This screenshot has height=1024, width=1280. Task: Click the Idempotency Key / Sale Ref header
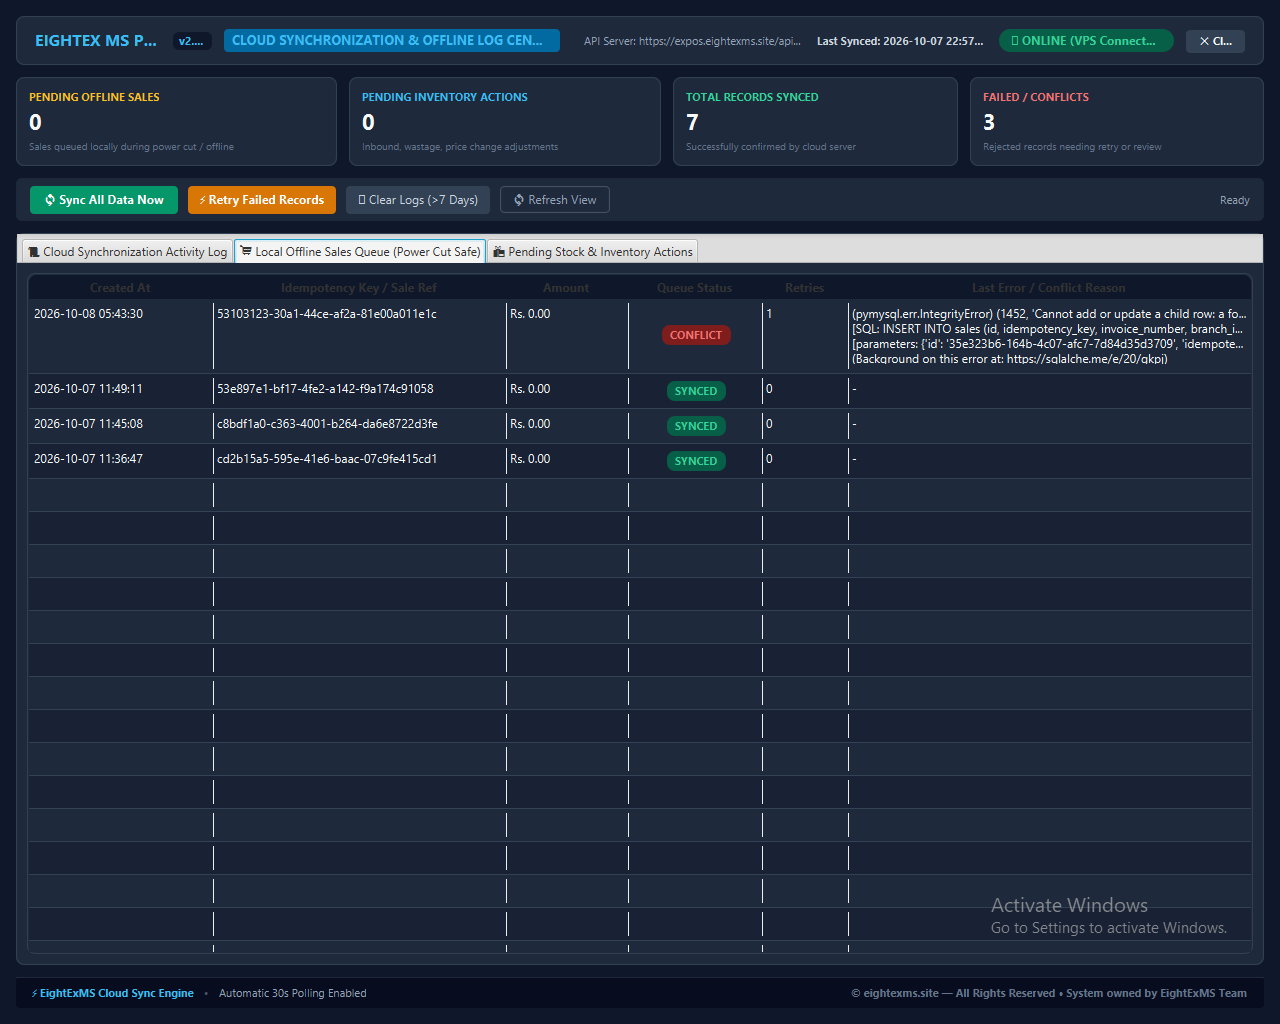[359, 288]
